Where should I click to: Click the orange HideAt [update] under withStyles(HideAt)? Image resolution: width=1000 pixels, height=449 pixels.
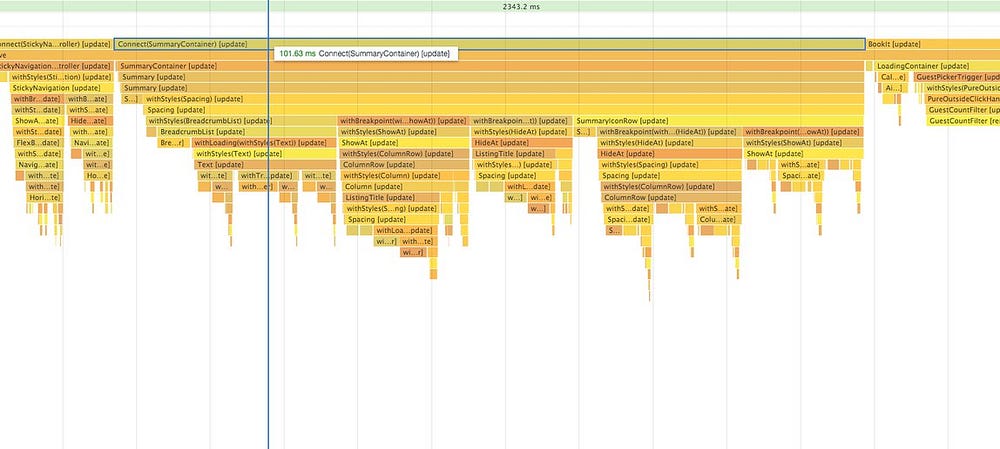(x=670, y=154)
